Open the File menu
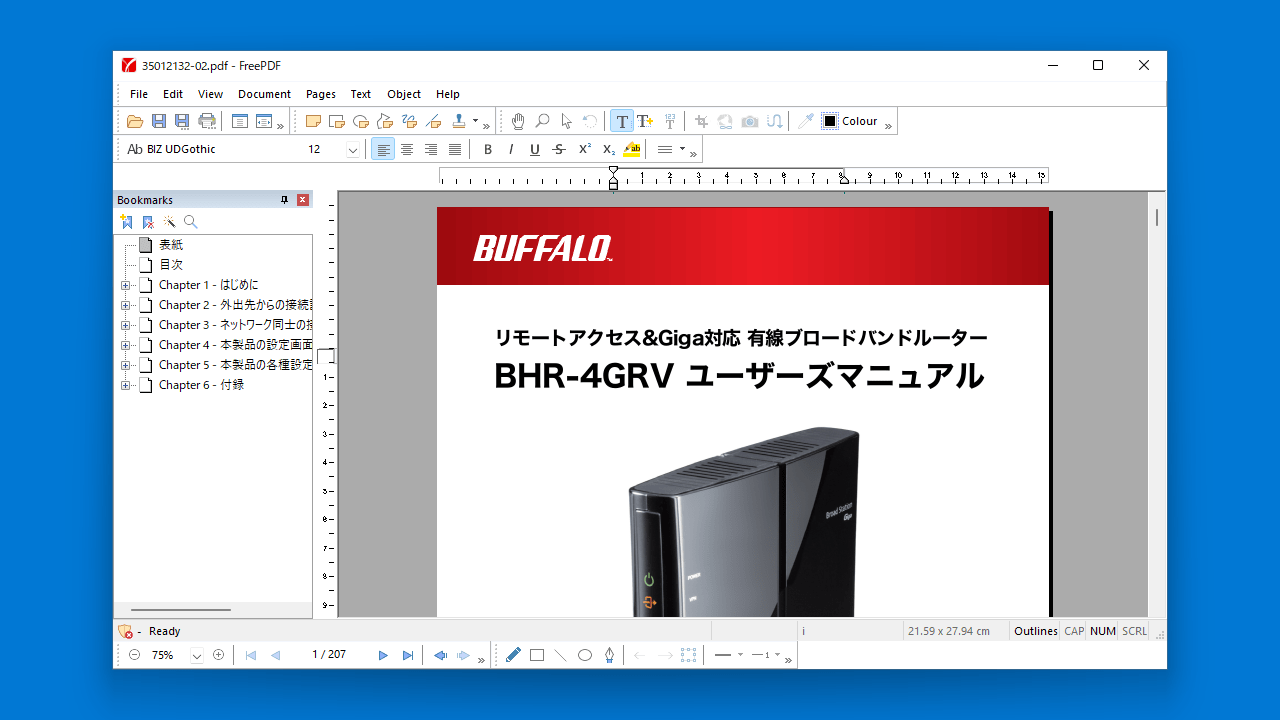This screenshot has height=720, width=1280. (x=139, y=94)
